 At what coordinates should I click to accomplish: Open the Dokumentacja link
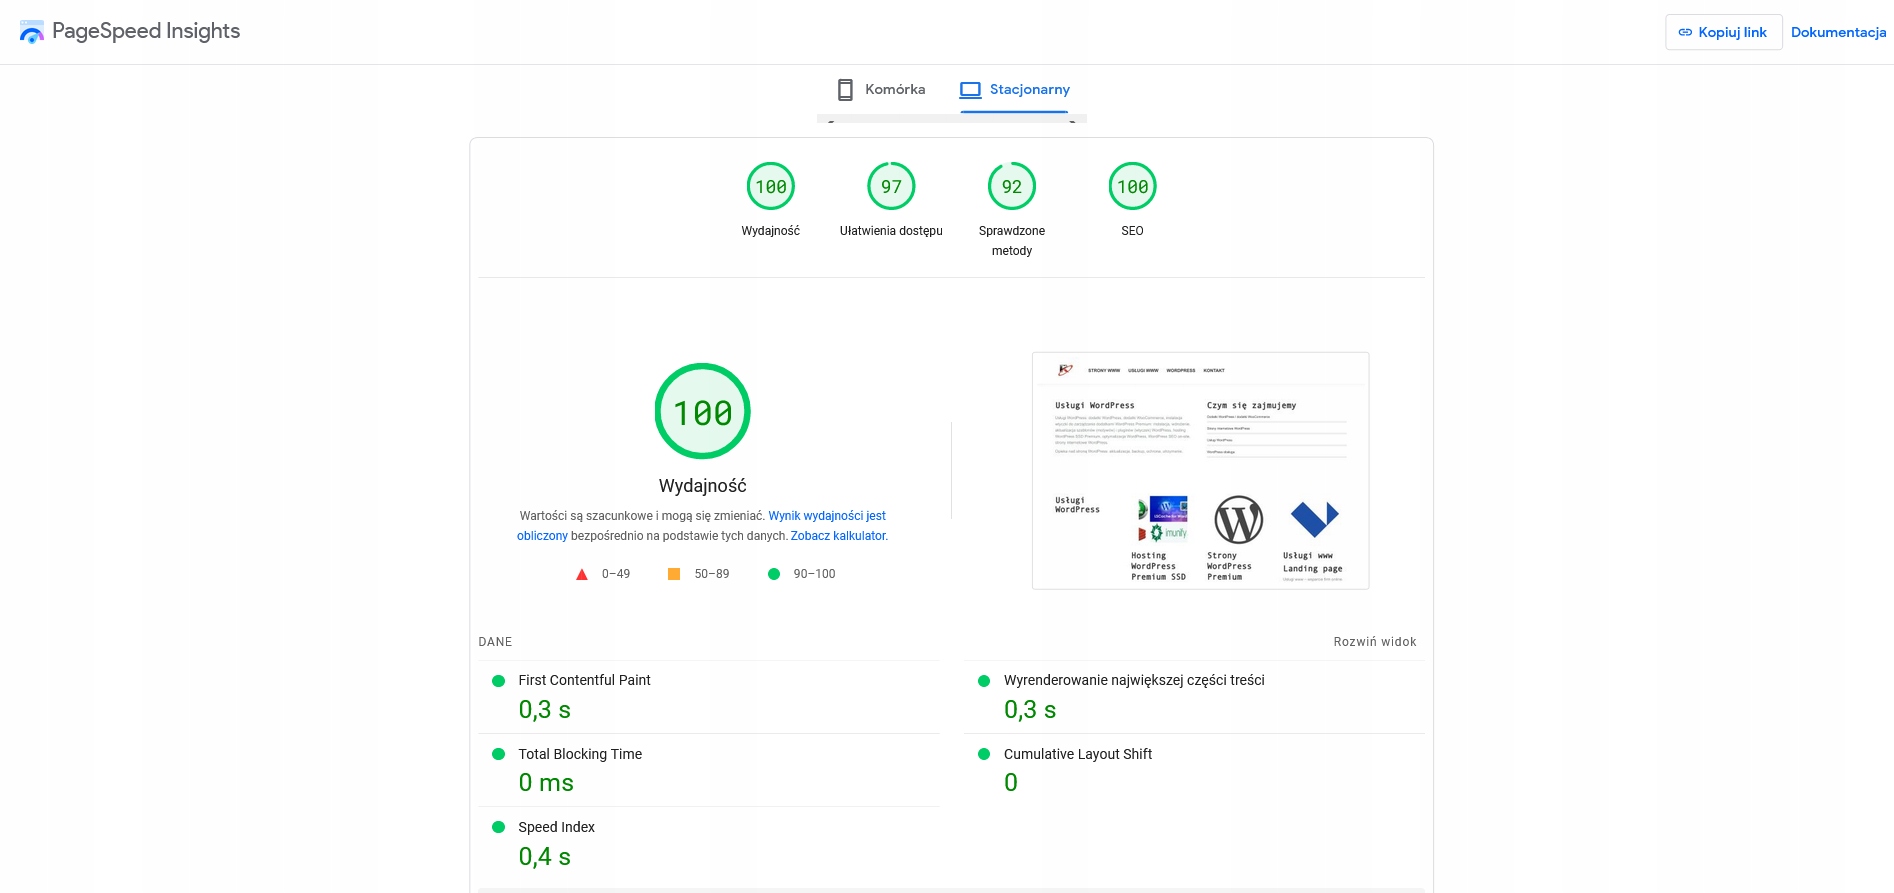click(1838, 32)
